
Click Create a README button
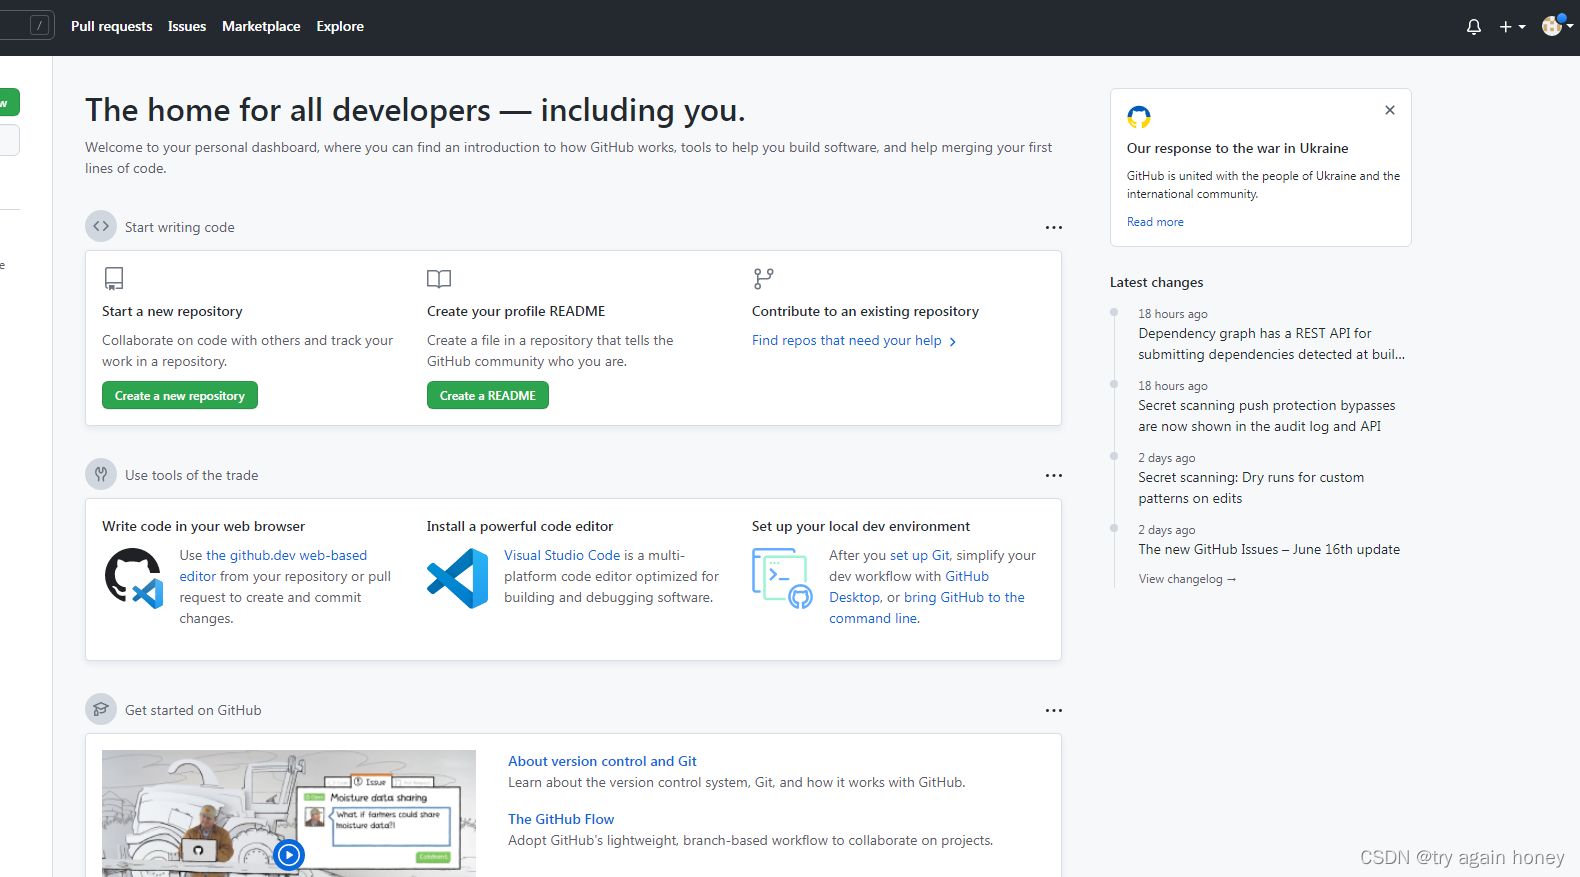point(488,395)
